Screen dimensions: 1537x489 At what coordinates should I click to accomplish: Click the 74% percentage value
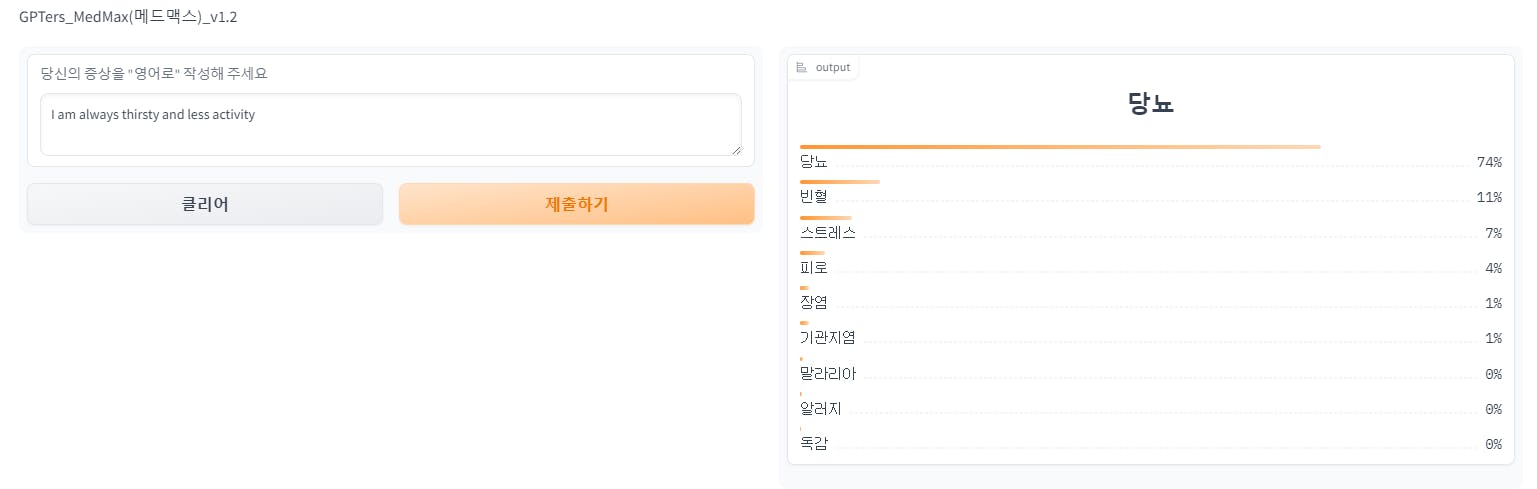(x=1489, y=162)
